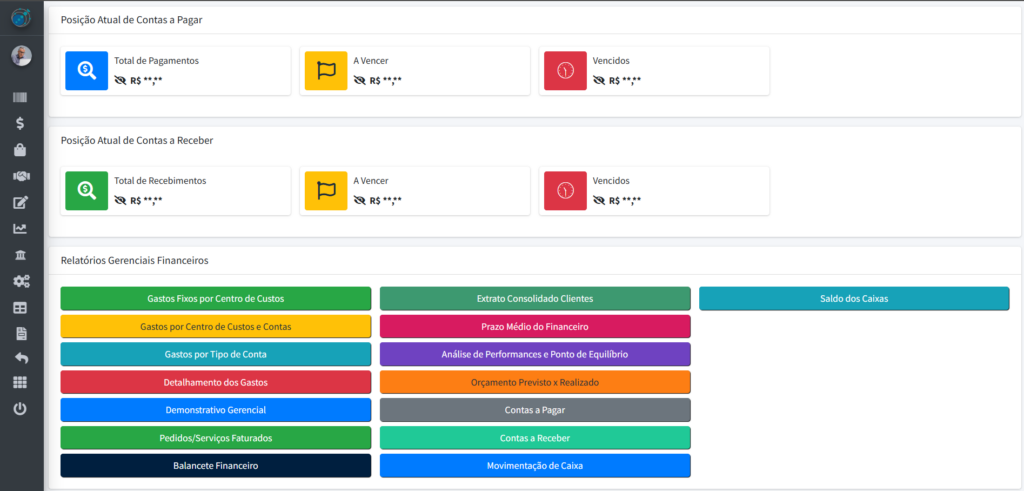The width and height of the screenshot is (1024, 491).
Task: Click the power logout icon
Action: click(21, 409)
